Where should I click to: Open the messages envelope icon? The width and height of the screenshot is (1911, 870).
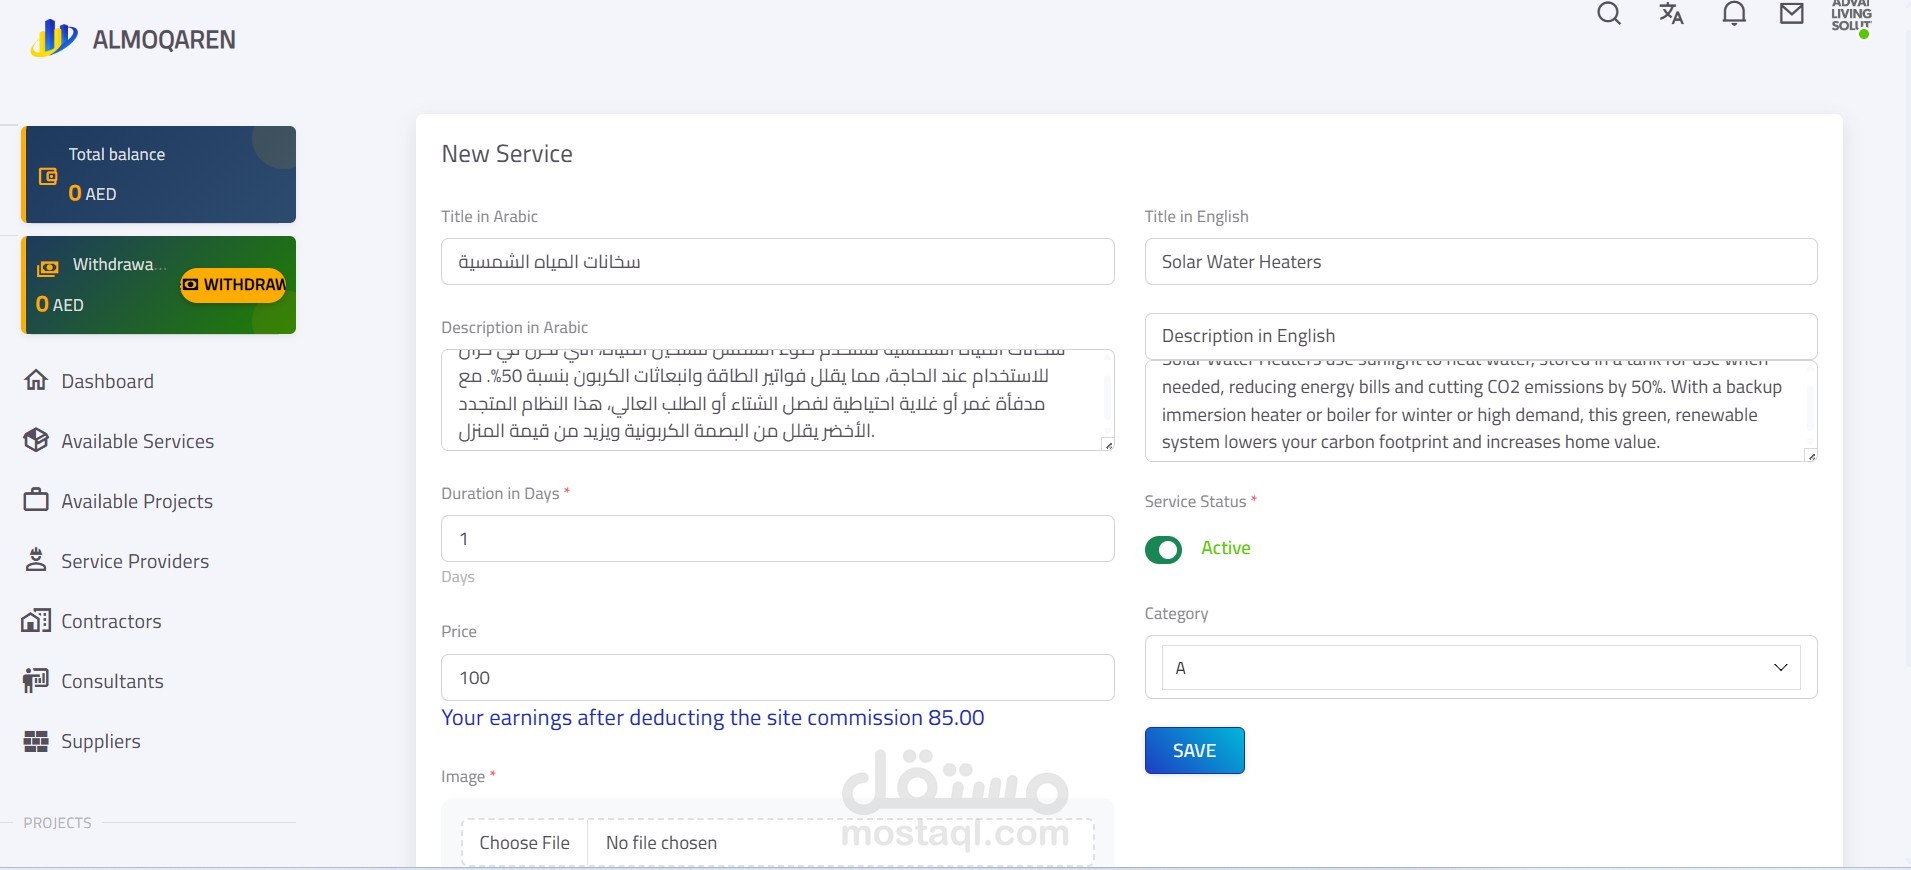(1792, 14)
